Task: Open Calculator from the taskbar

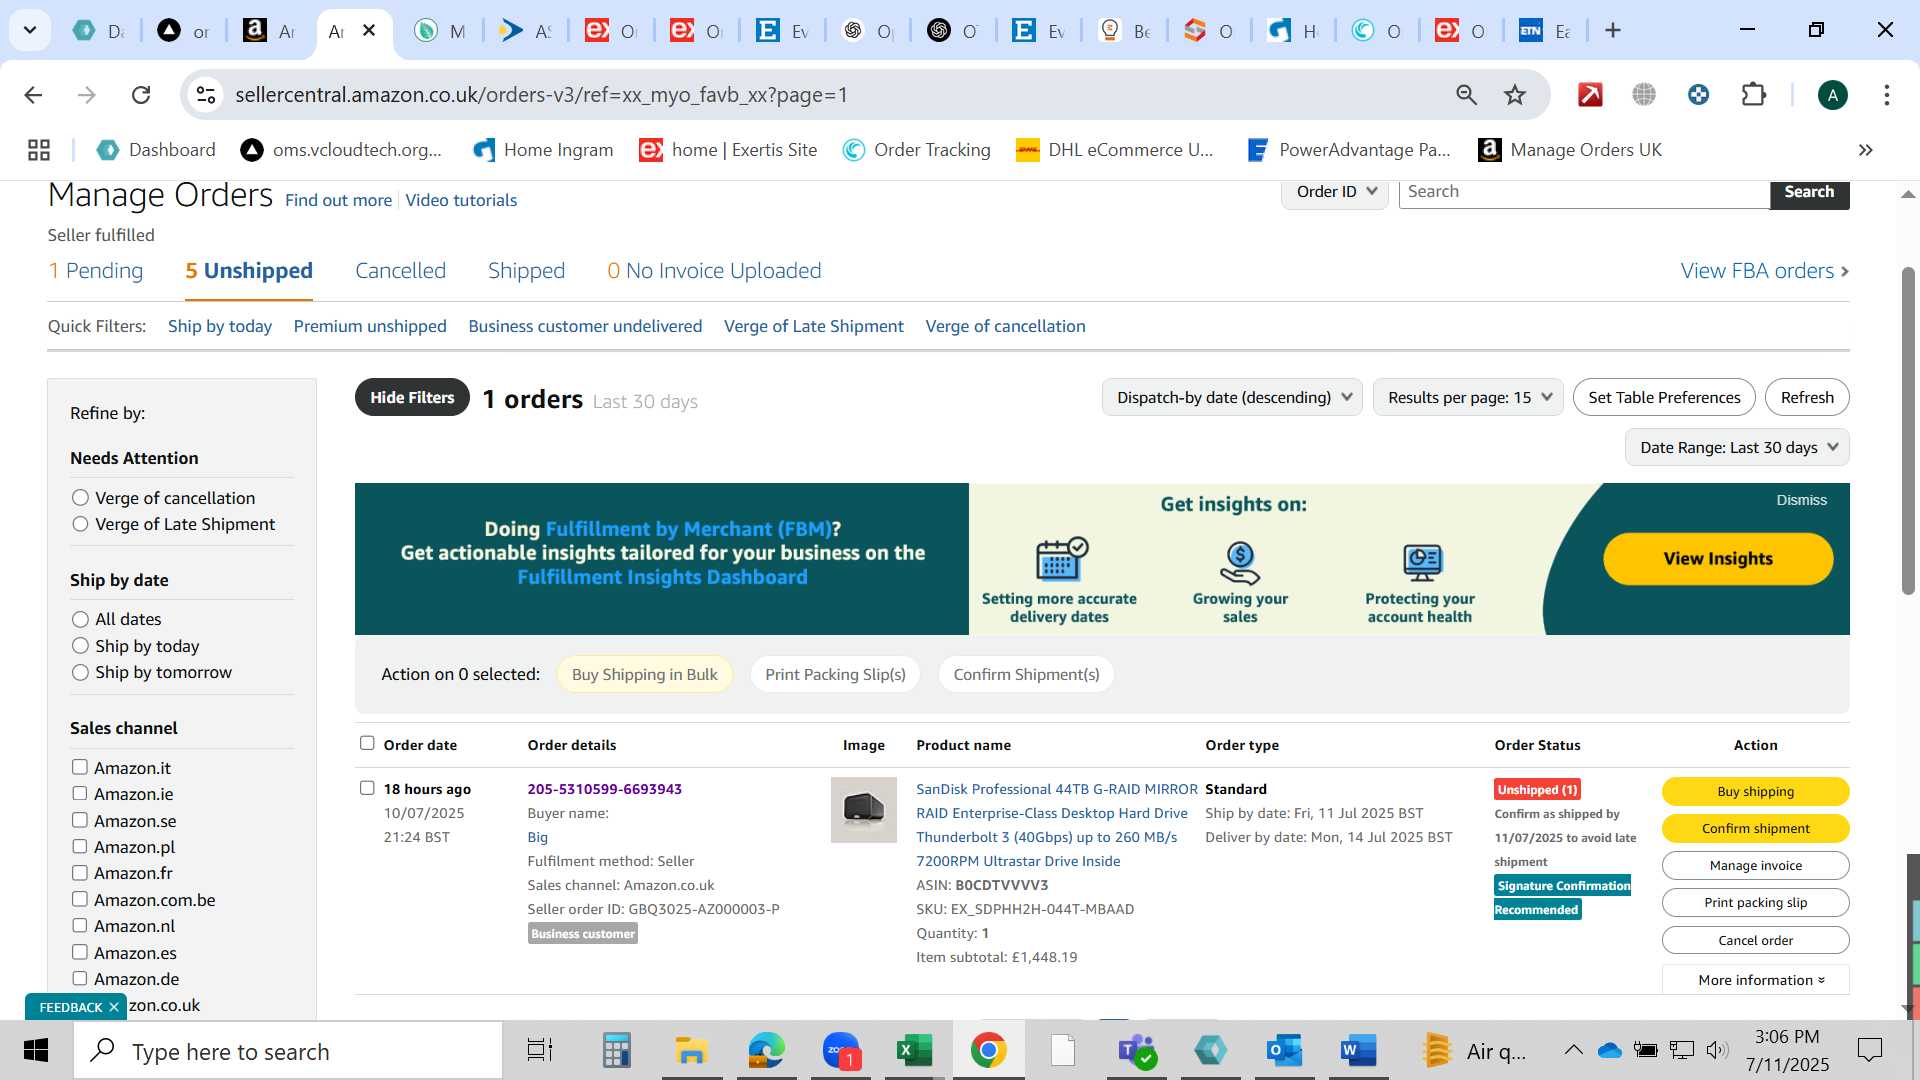Action: [616, 1051]
